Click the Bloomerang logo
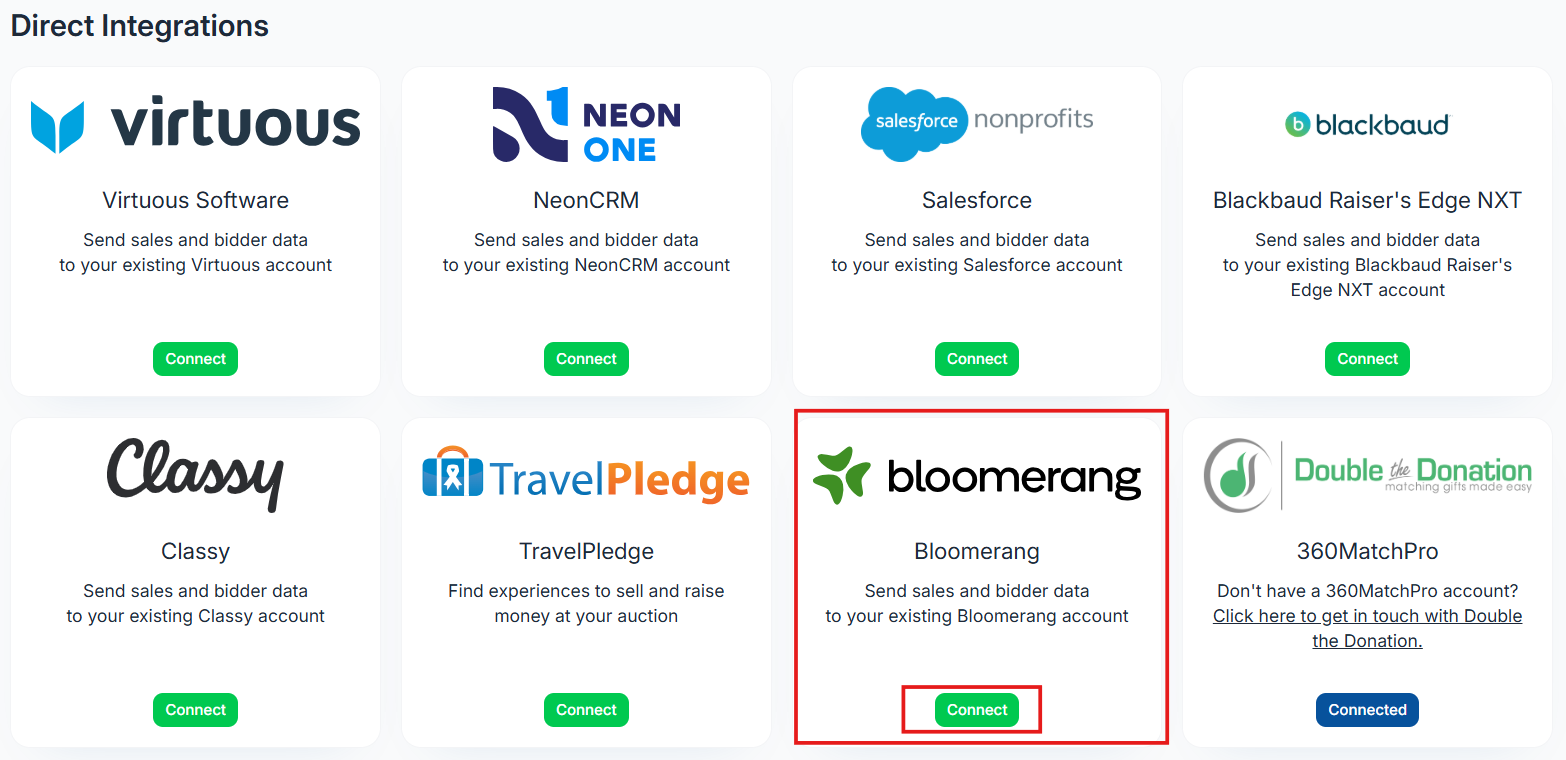 coord(976,476)
